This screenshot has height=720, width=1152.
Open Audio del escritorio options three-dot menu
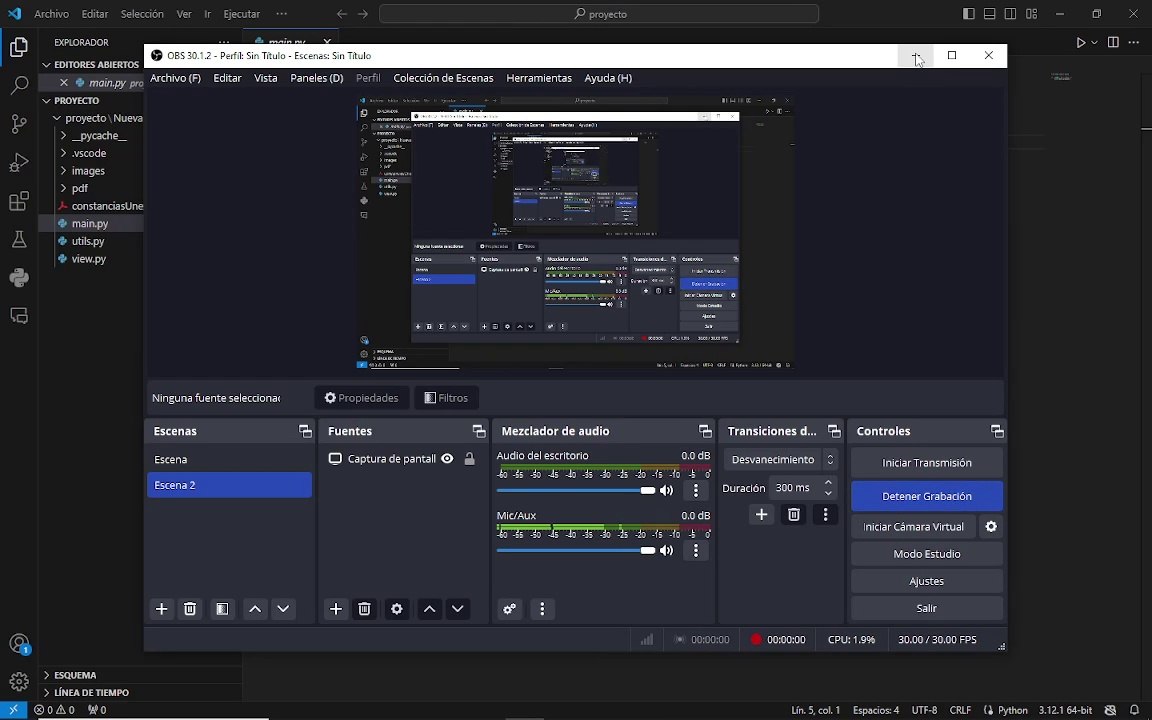point(696,490)
